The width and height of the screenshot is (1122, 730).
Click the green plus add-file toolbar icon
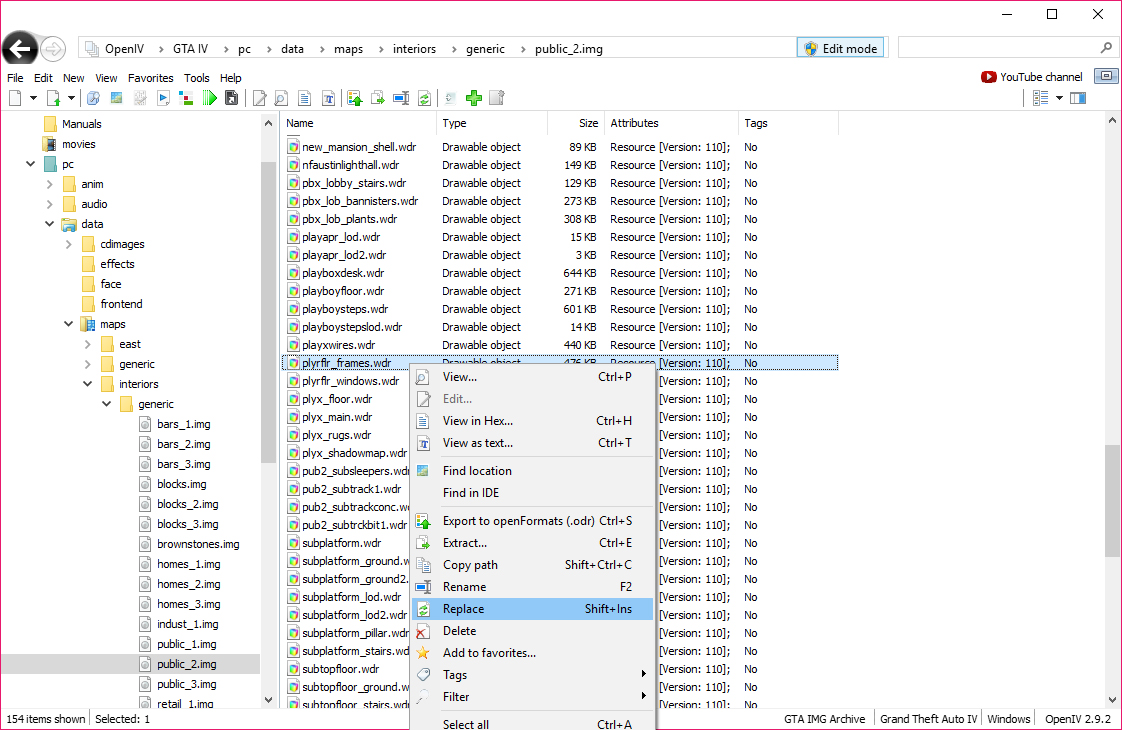click(x=474, y=98)
